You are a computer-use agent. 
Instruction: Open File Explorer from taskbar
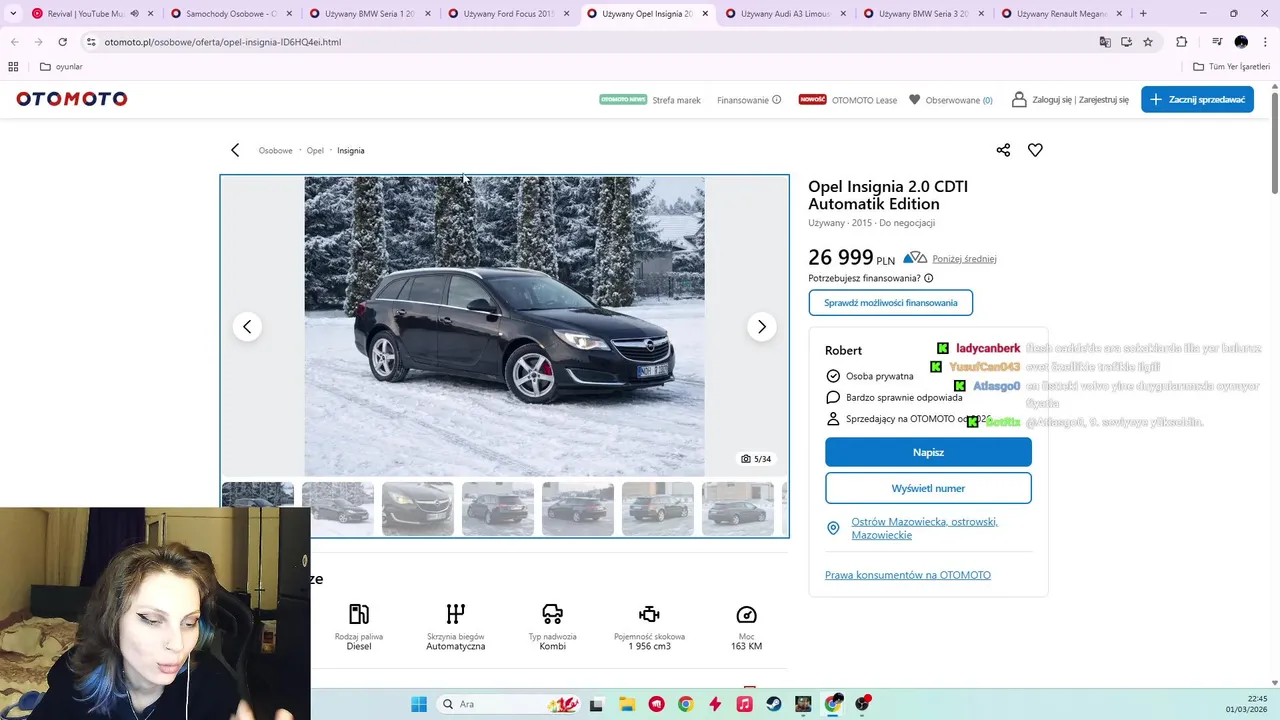coord(626,704)
